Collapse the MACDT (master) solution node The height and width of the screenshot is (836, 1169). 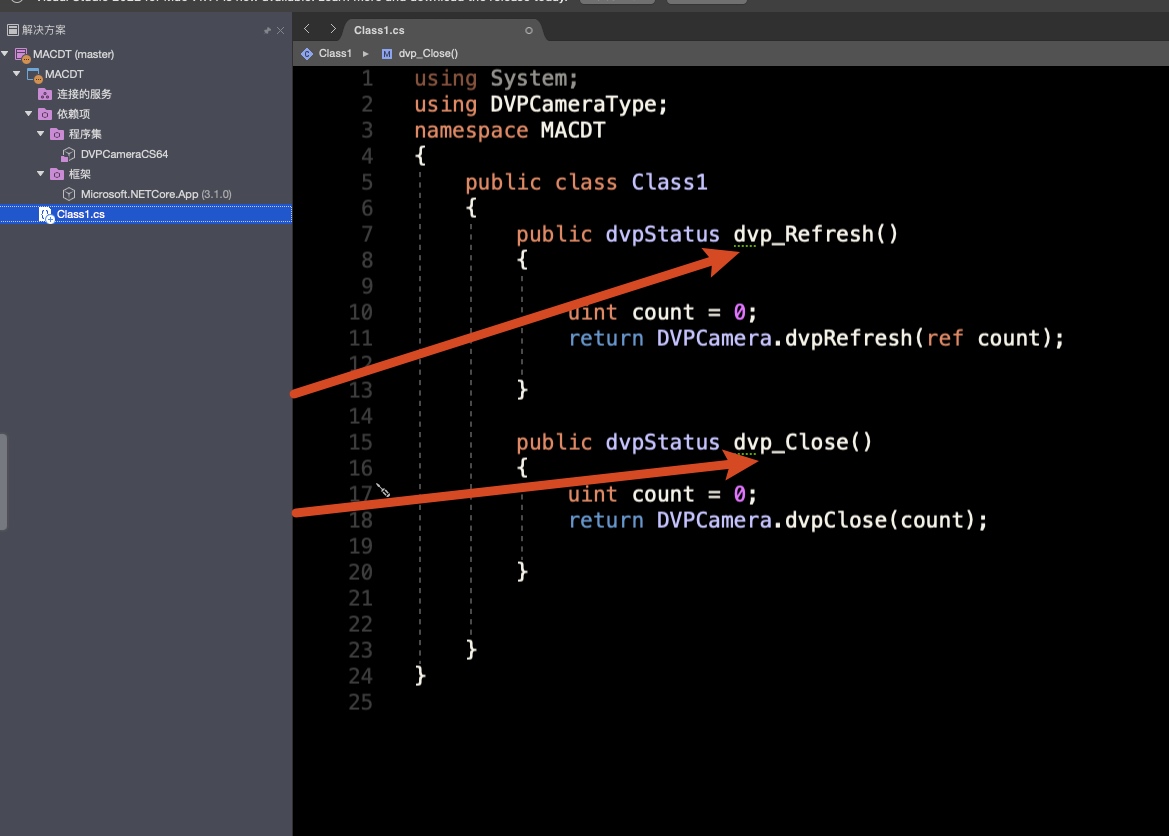coord(6,54)
